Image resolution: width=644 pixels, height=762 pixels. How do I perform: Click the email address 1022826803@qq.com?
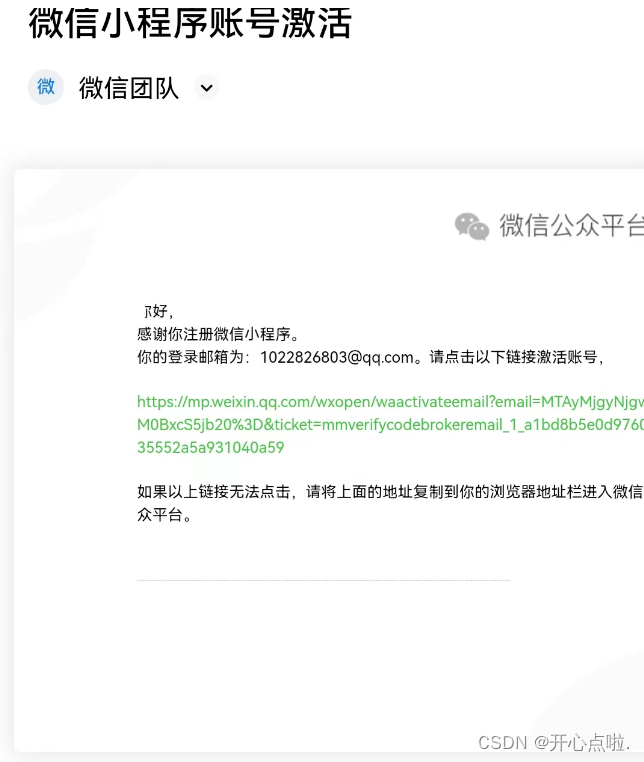coord(336,358)
